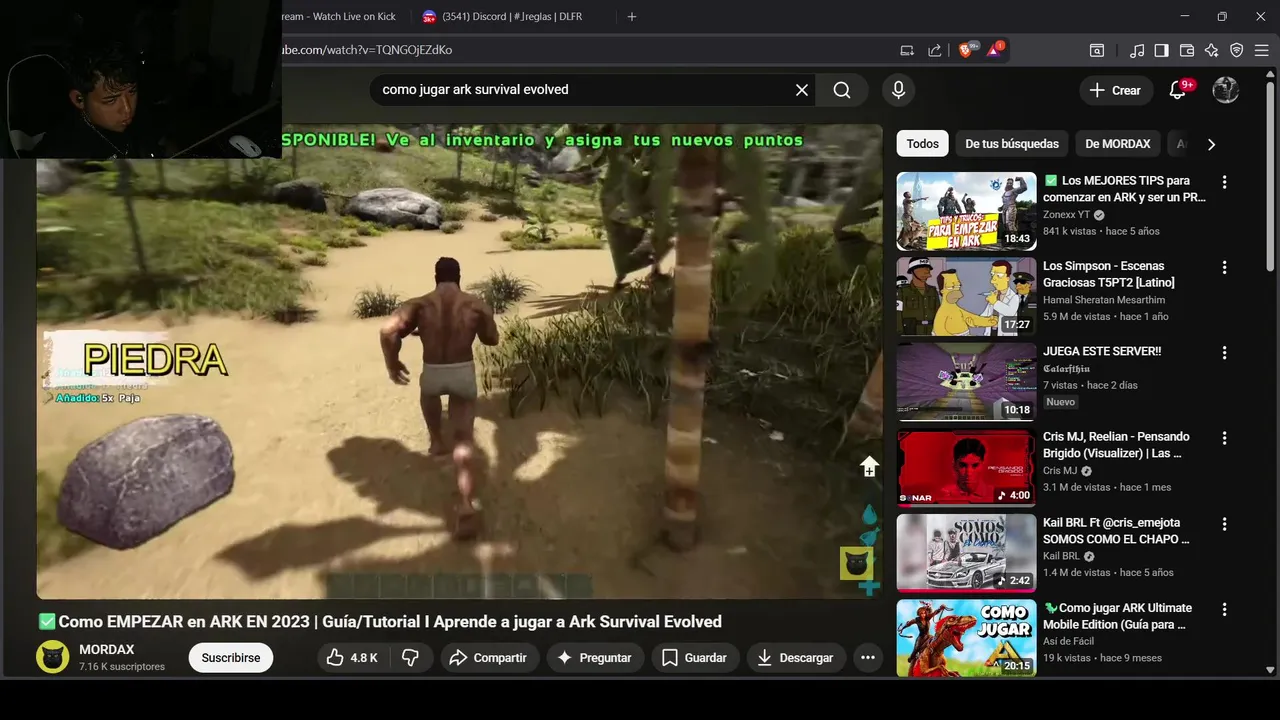Start voice search with microphone
1280x720 pixels.
(x=898, y=90)
